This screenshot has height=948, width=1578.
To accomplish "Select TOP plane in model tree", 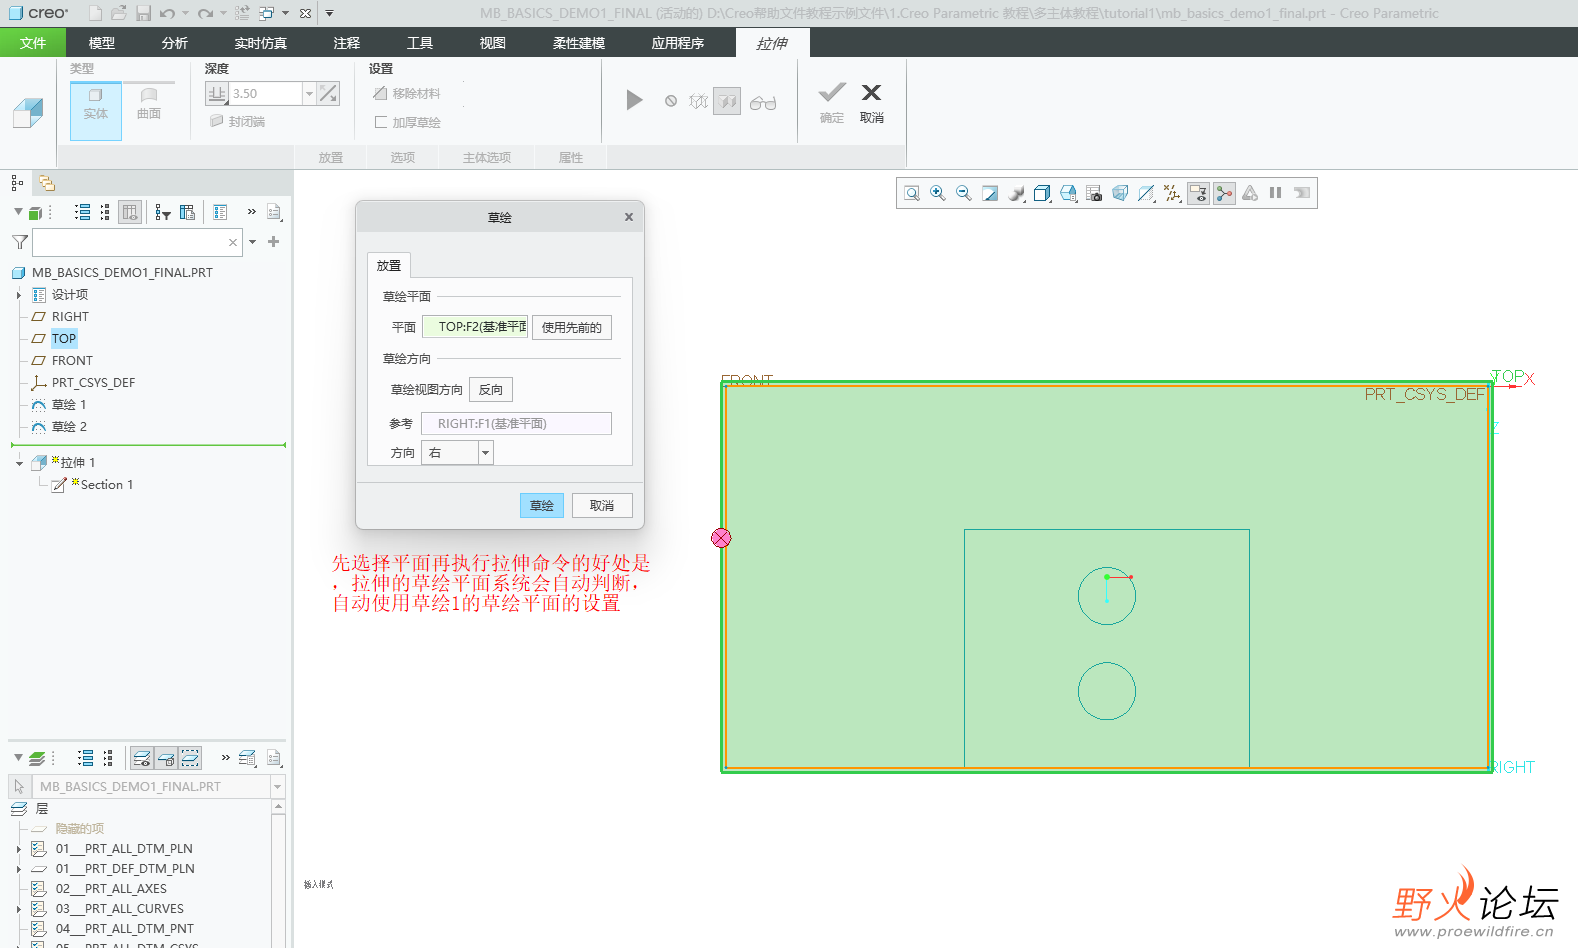I will [x=64, y=338].
